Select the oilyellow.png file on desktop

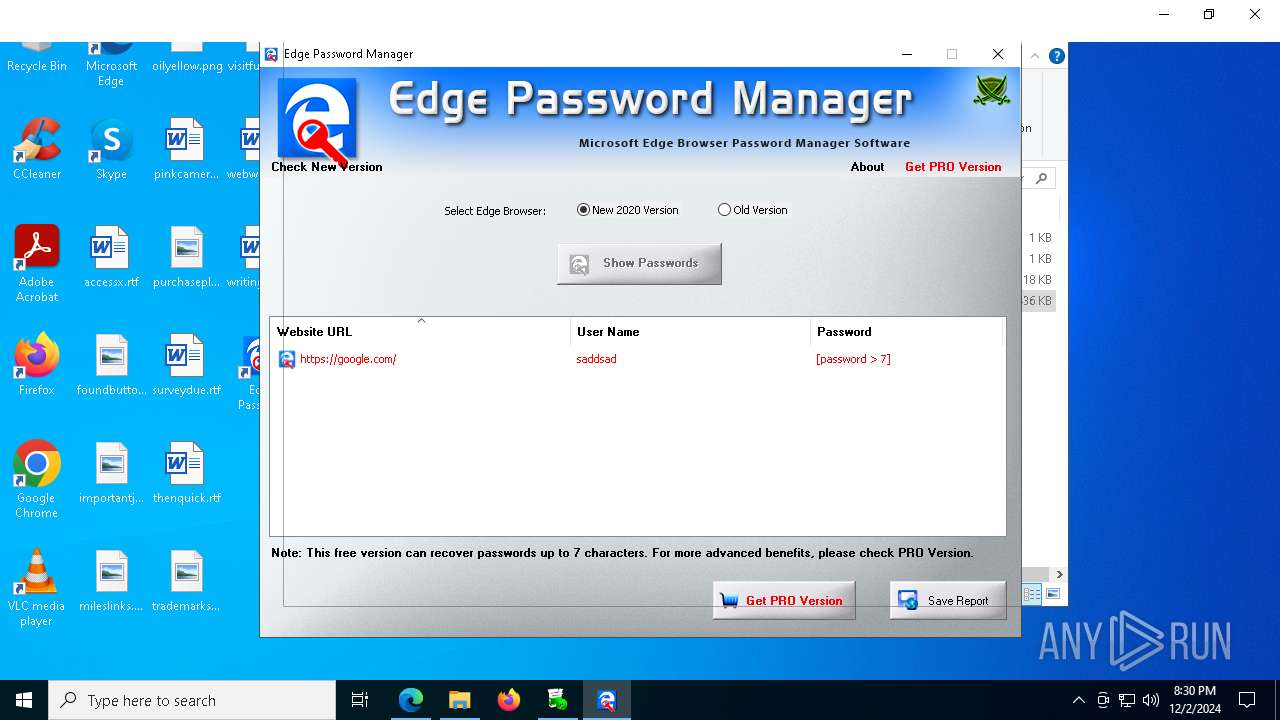point(187,57)
